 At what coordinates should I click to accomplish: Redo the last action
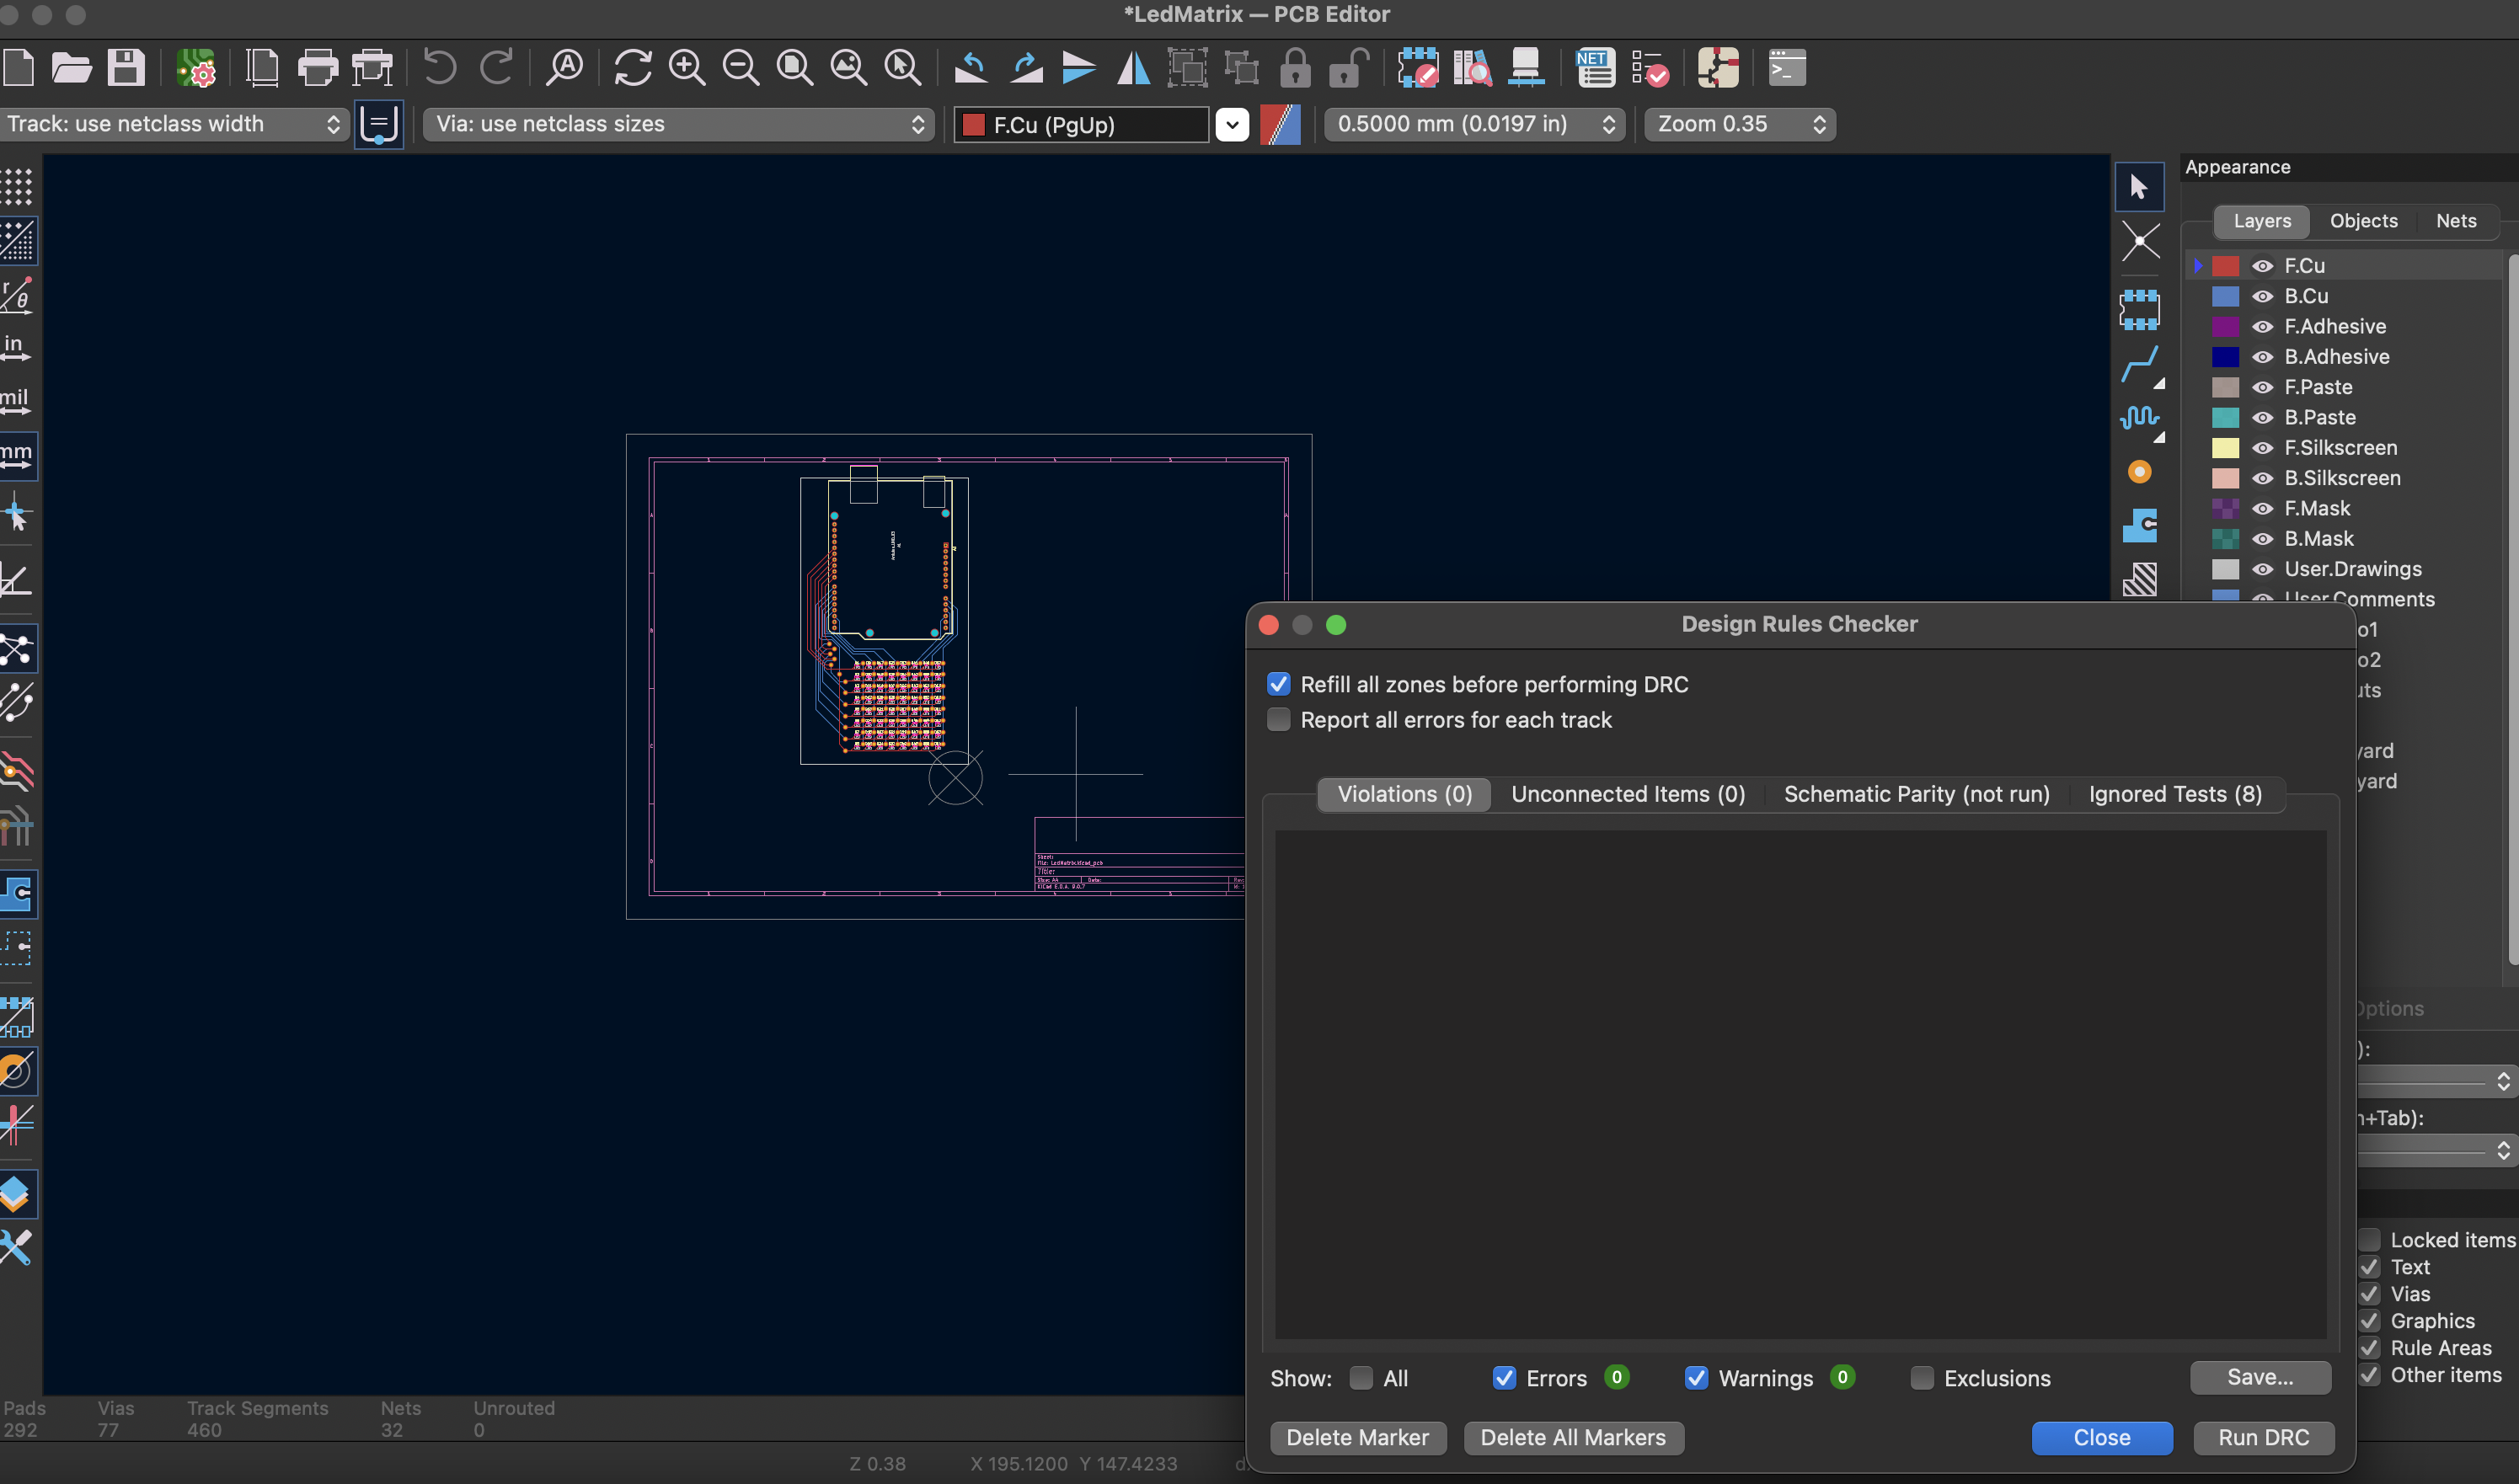[x=497, y=68]
